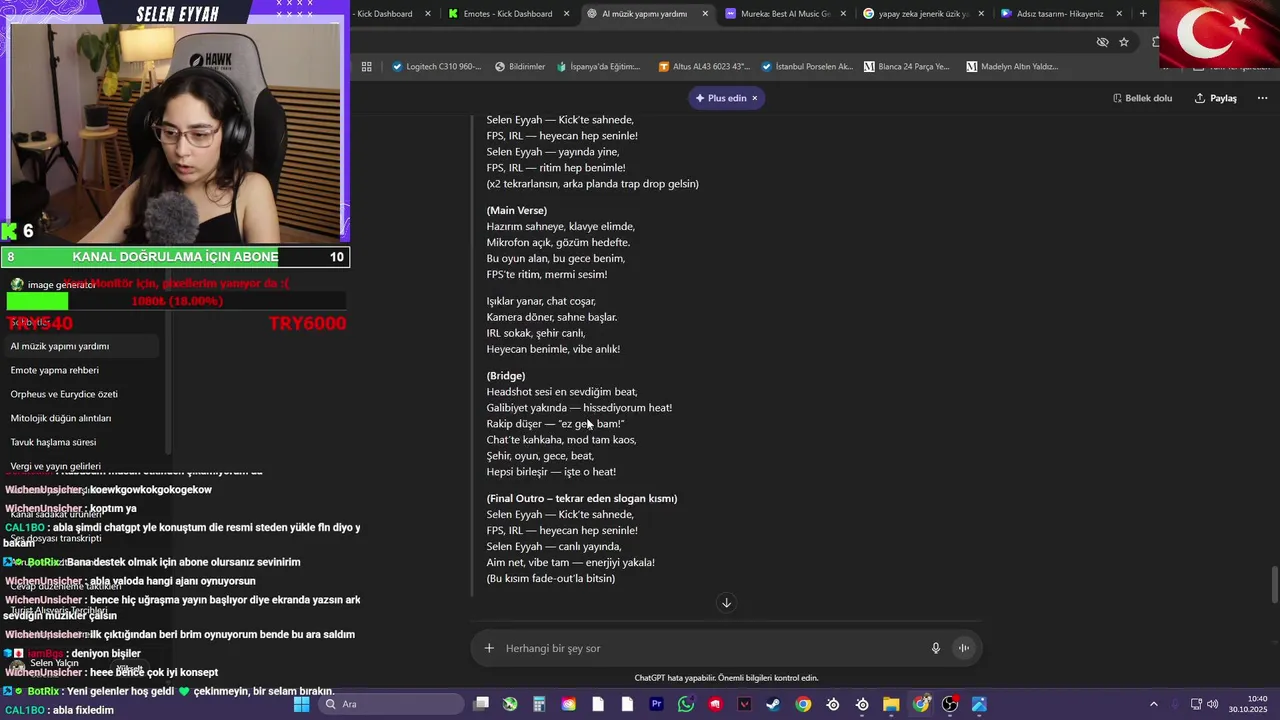Start voice mode with the waveform icon
This screenshot has width=1280, height=720.
(964, 648)
